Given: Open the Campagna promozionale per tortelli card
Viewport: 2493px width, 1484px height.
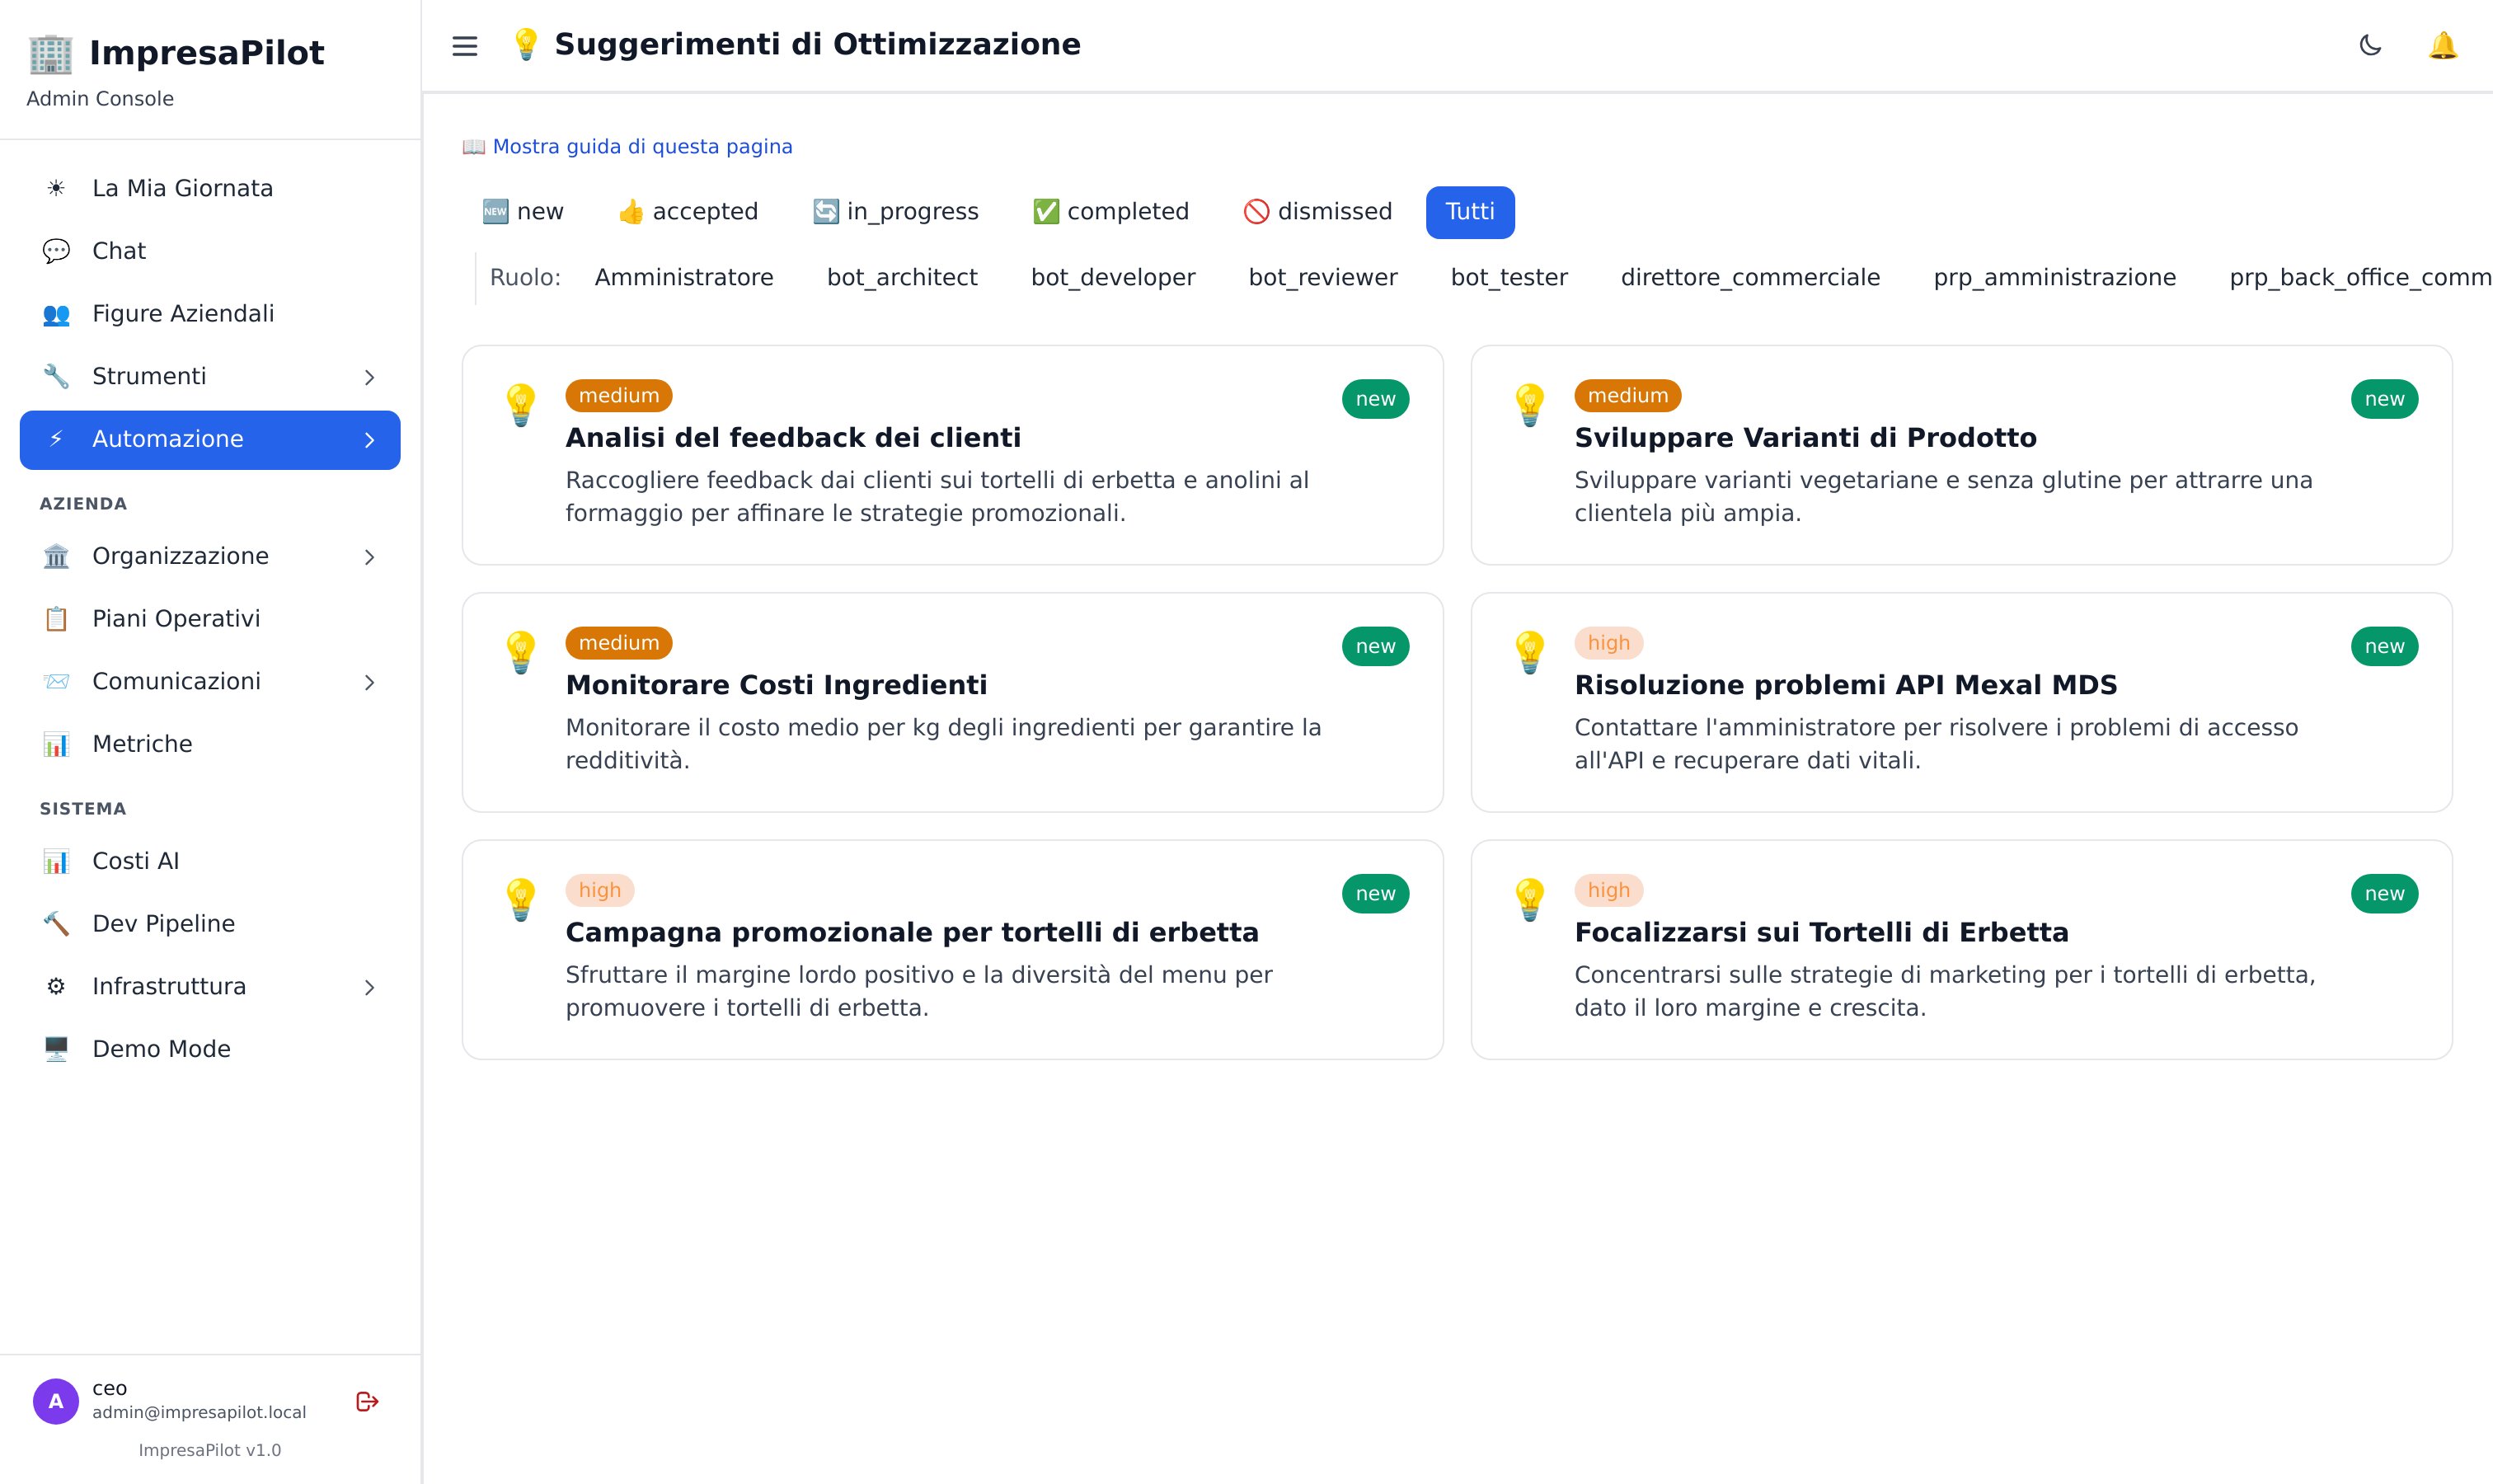Looking at the screenshot, I should [953, 950].
